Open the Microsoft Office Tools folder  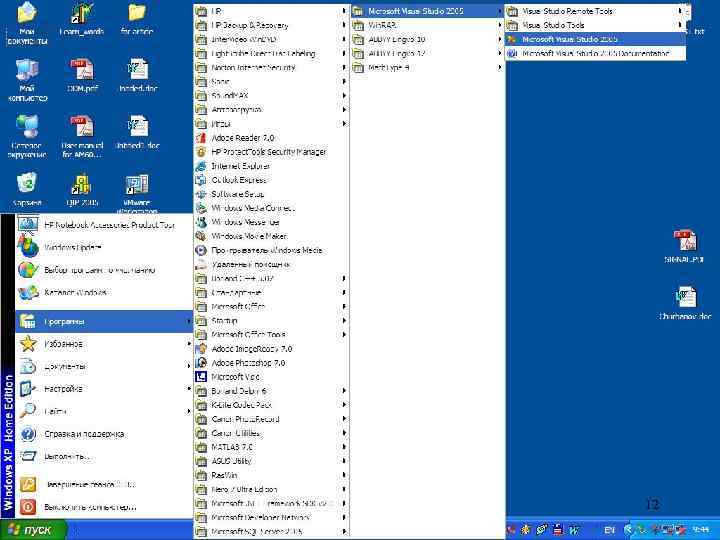(x=271, y=335)
